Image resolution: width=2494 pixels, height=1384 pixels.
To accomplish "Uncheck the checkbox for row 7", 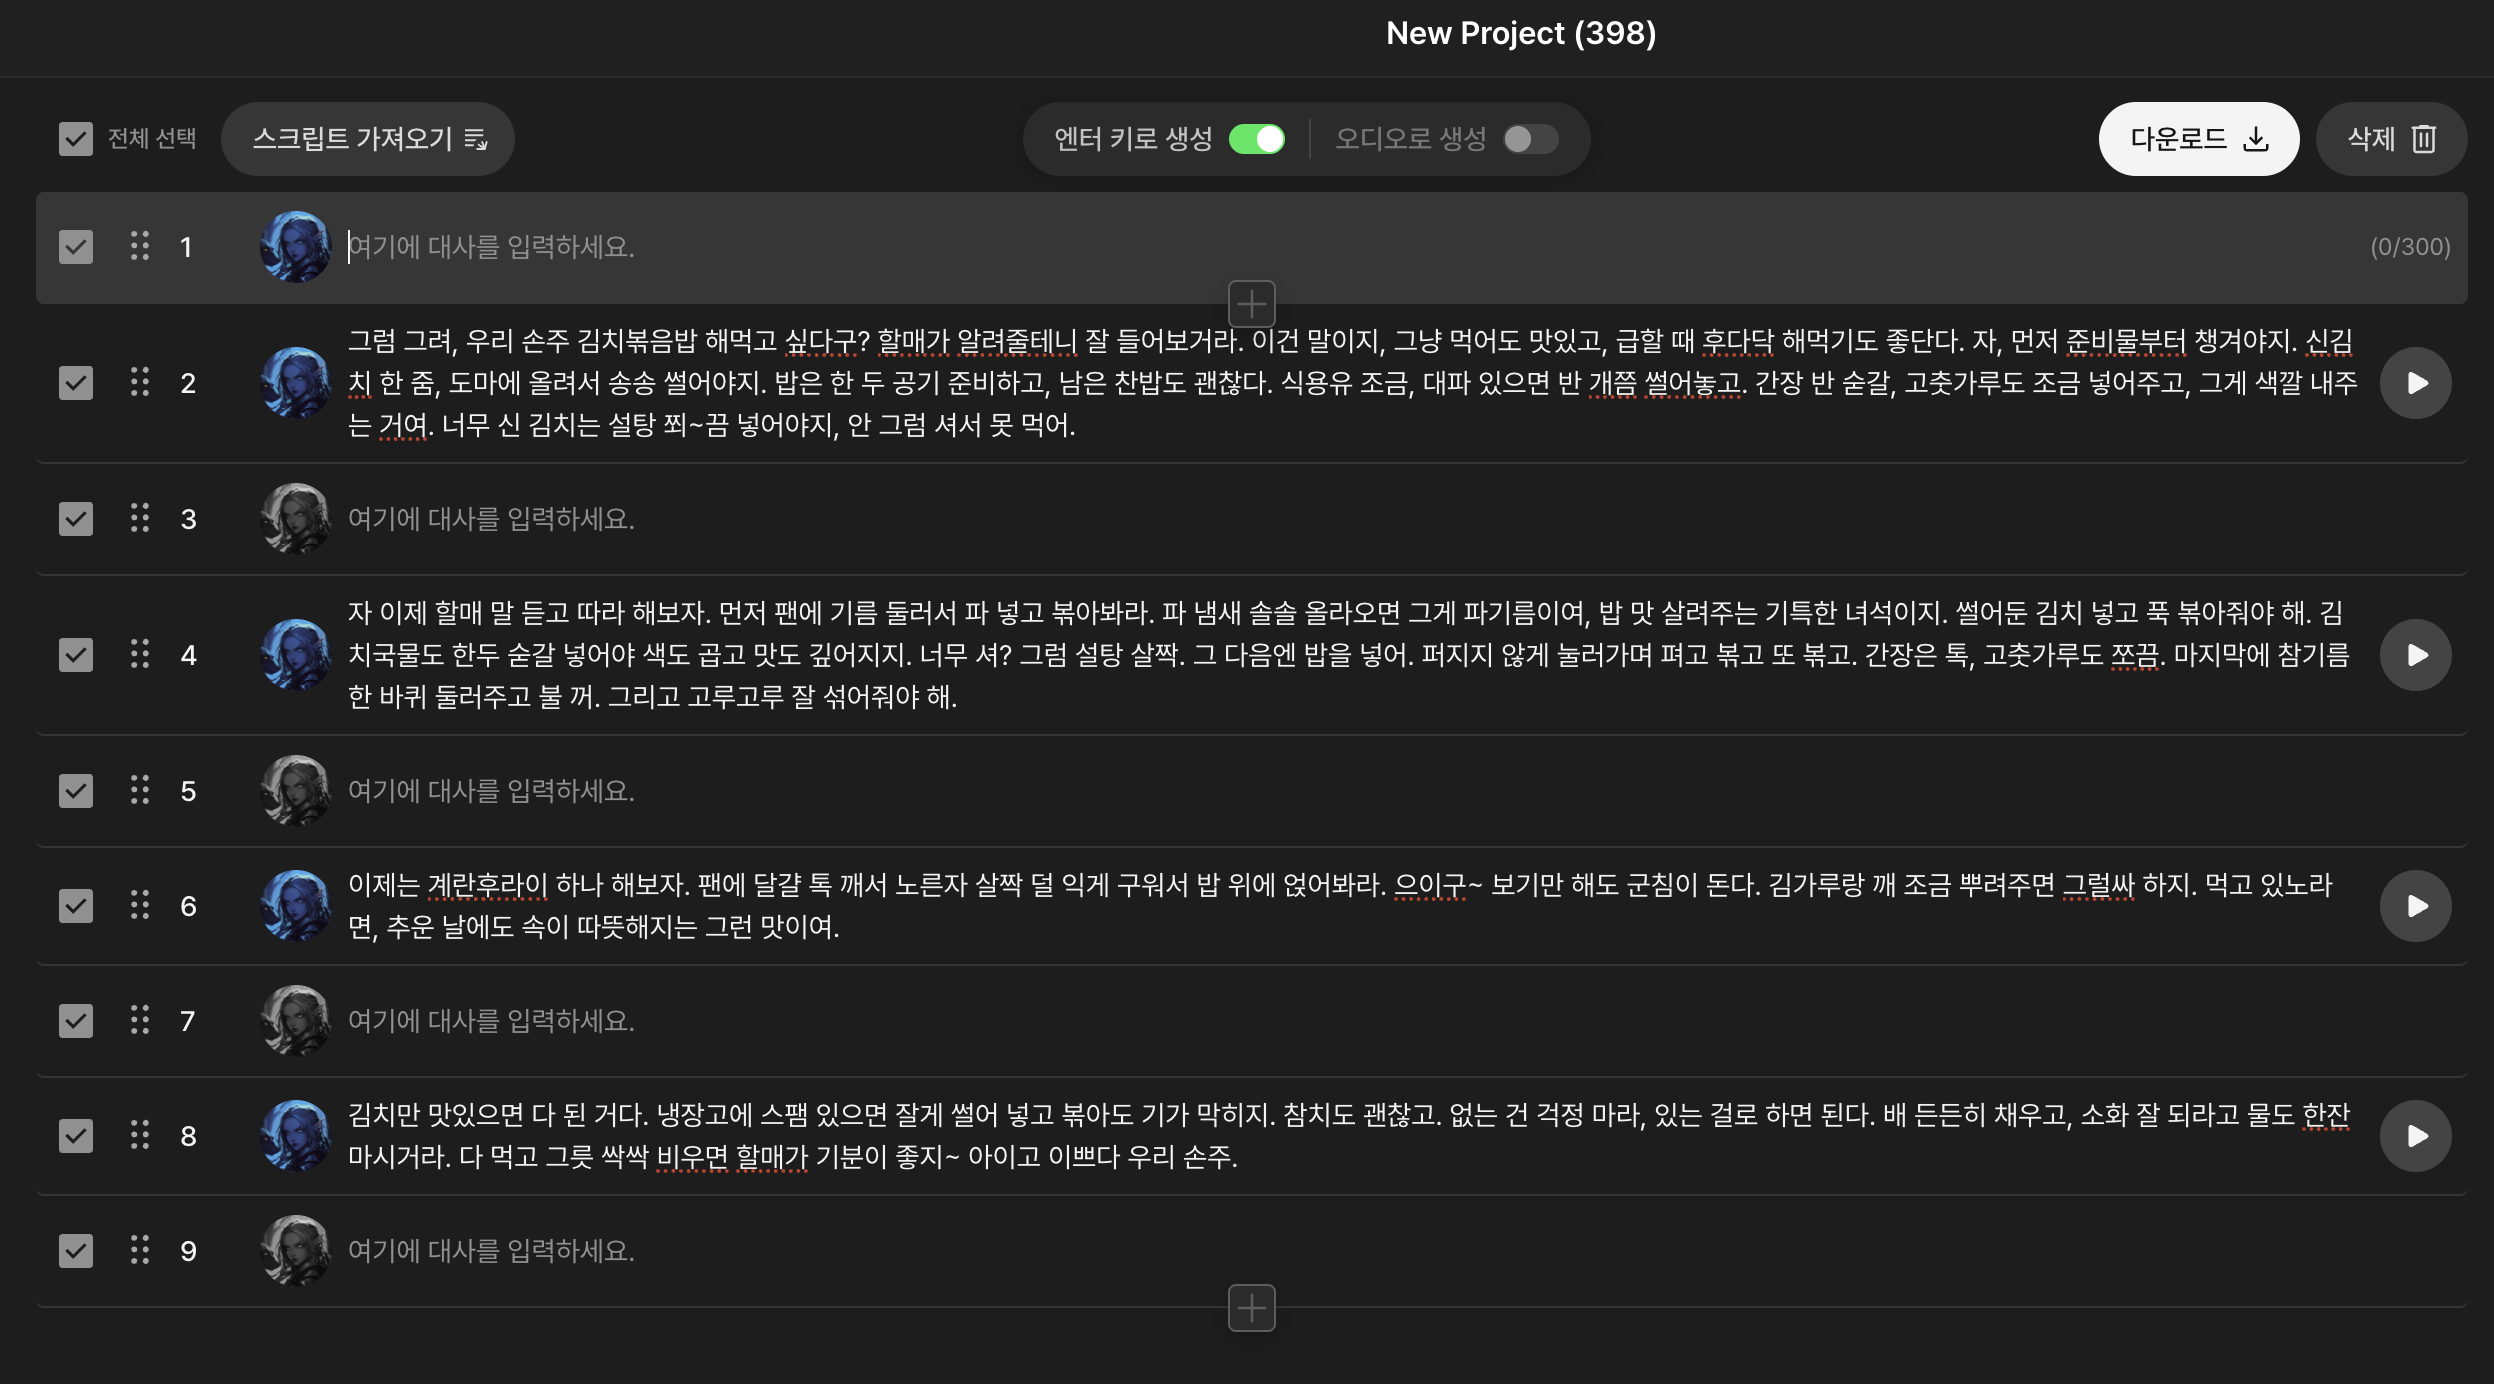I will pos(76,1021).
